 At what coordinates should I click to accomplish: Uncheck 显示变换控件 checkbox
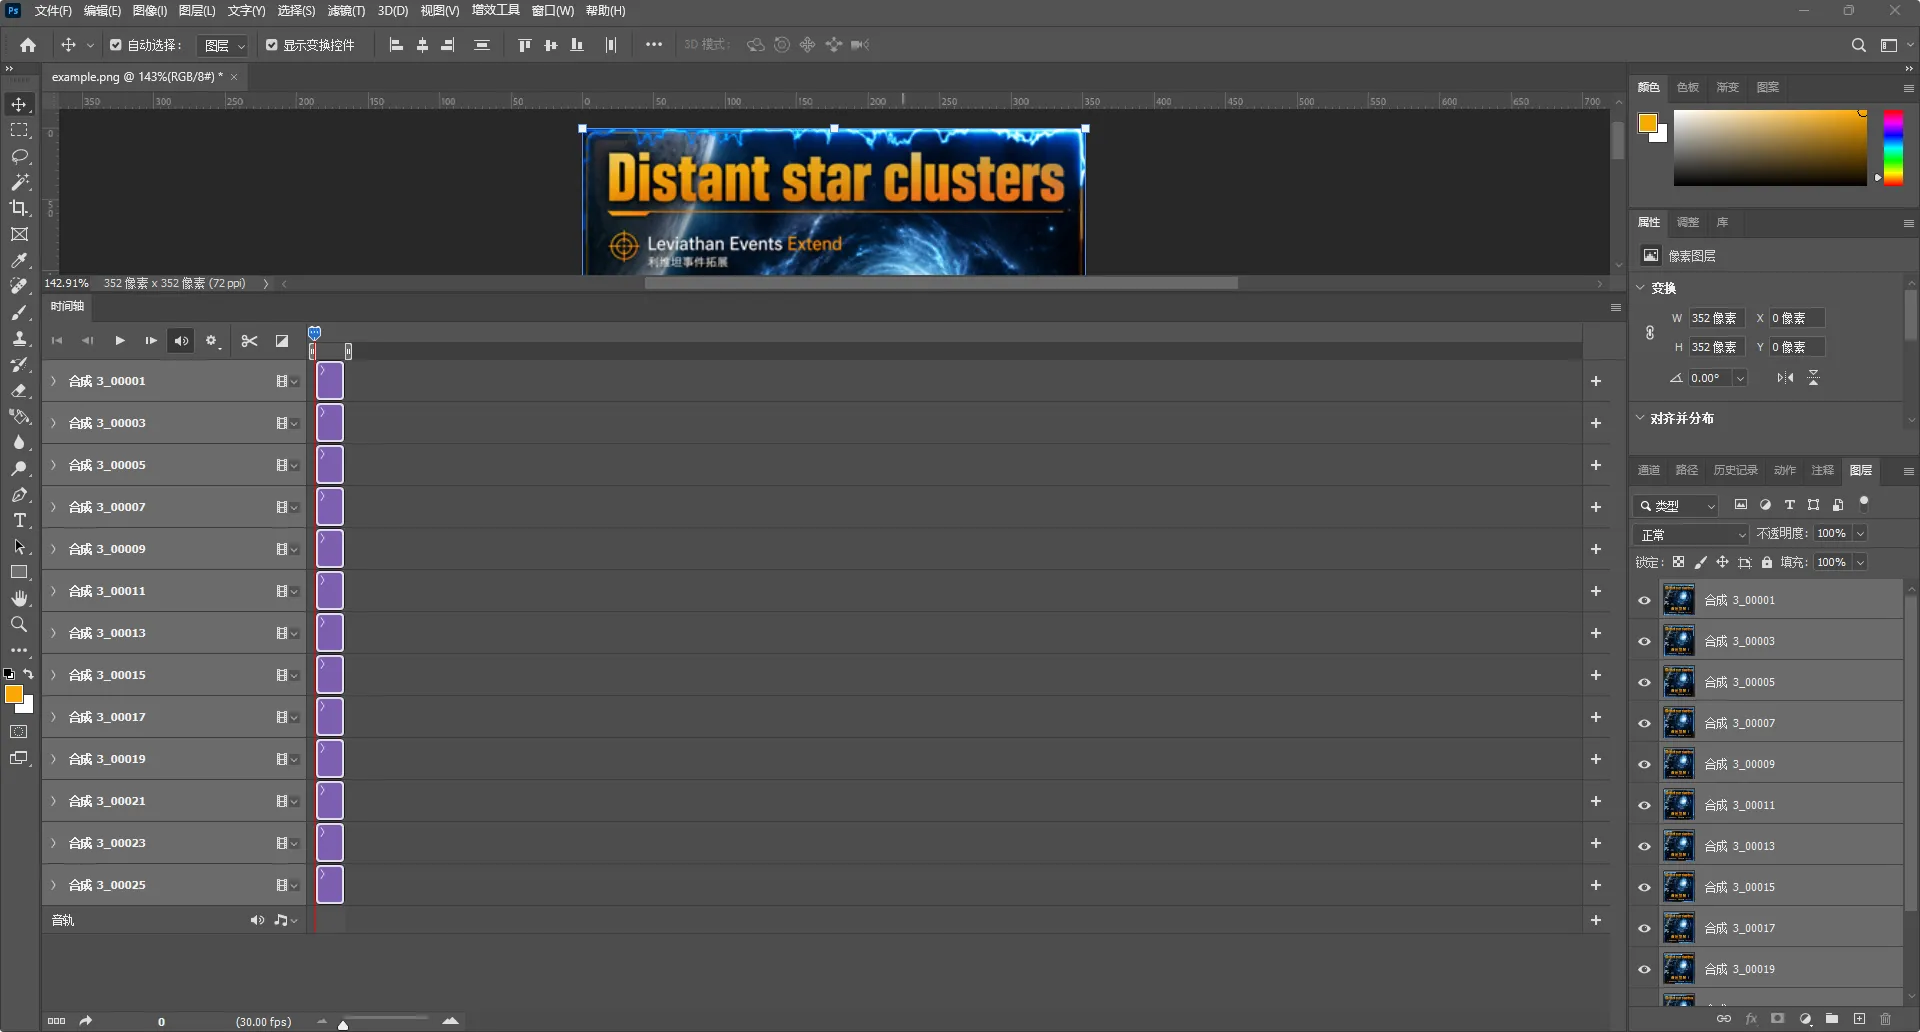(271, 45)
